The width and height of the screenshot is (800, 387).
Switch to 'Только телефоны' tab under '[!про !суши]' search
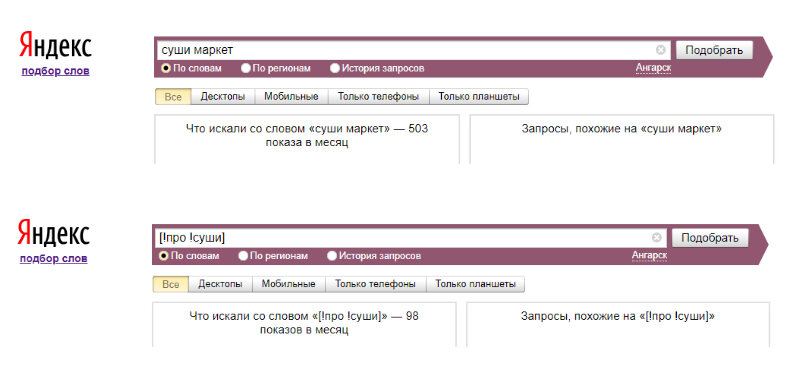point(375,284)
